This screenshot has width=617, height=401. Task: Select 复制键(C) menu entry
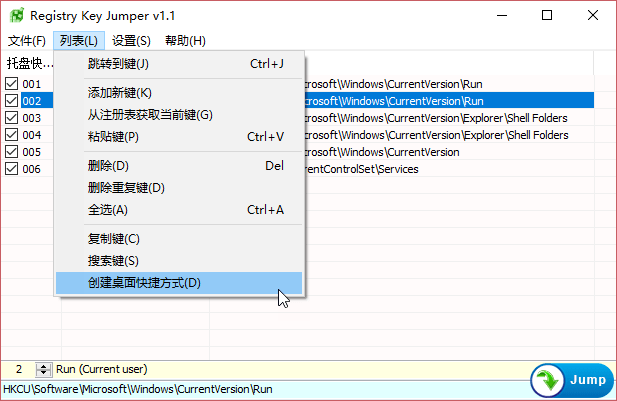click(179, 239)
